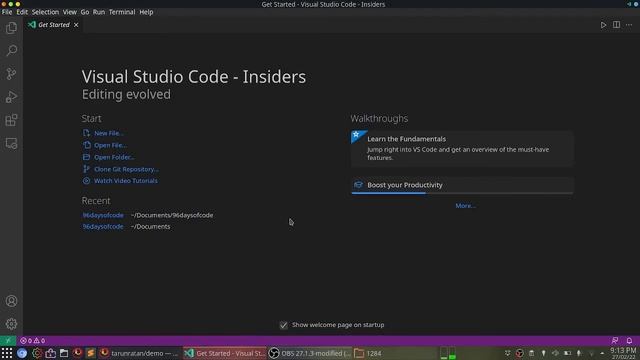
Task: Click the OBS tray icon
Action: pyautogui.click(x=519, y=353)
